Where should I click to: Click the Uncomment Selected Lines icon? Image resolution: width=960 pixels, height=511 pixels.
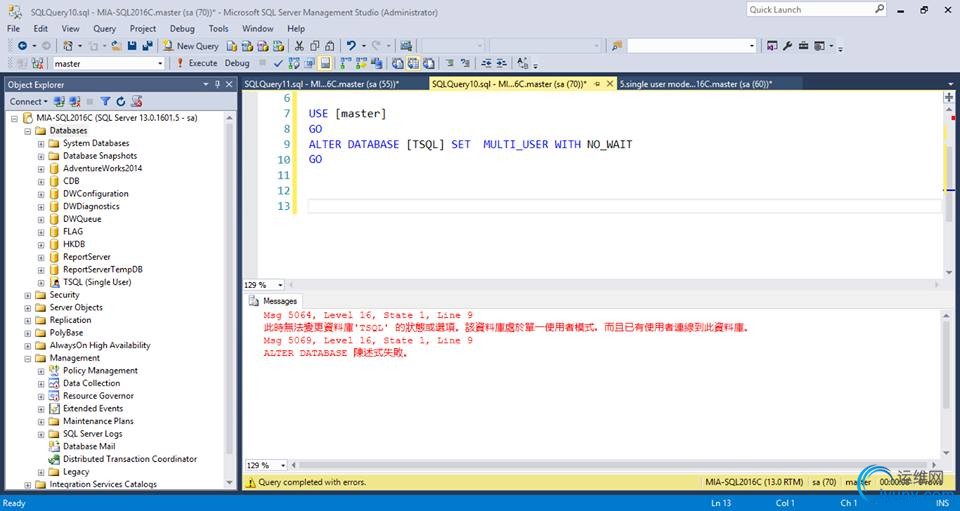[x=465, y=63]
